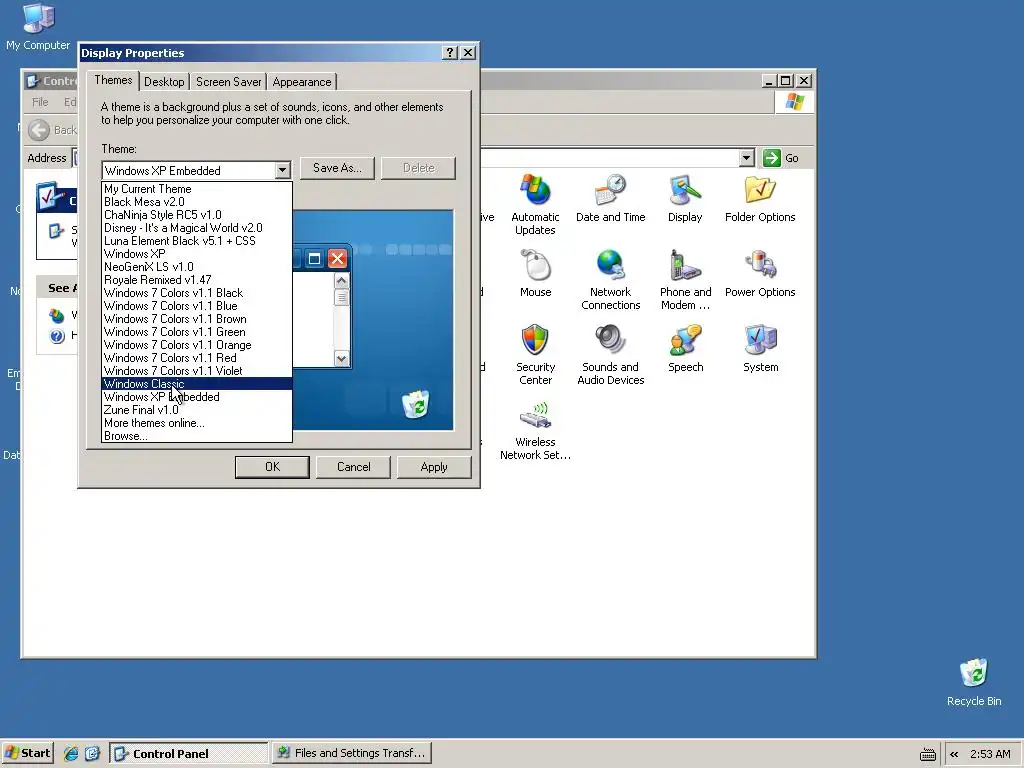Choose Windows XP Embedded in list
Screen dimensions: 1024x768
197,397
